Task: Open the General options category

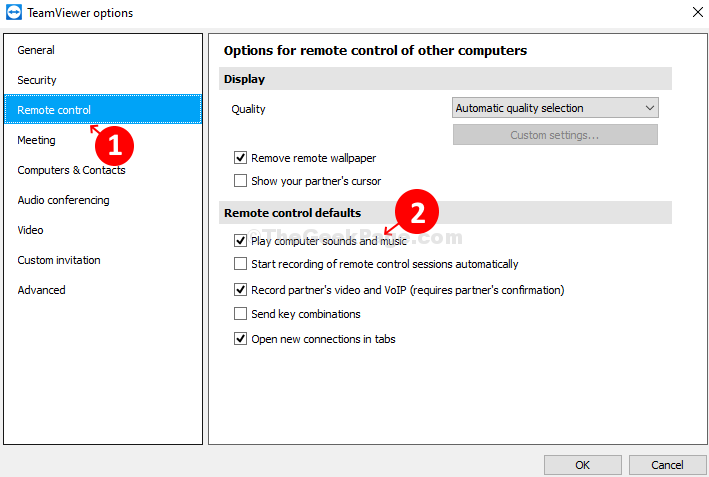Action: [x=103, y=50]
